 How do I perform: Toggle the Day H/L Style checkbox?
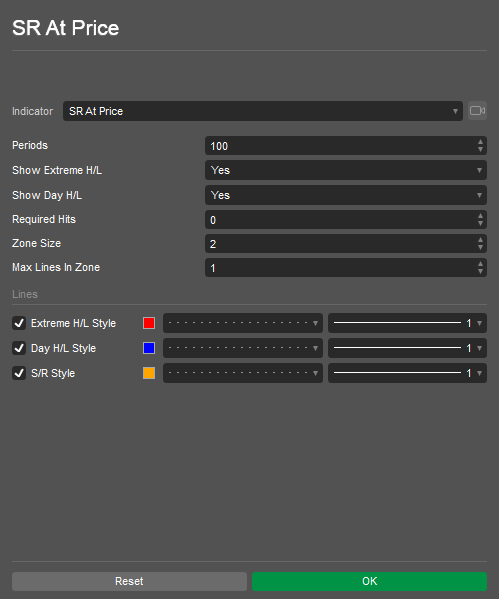point(19,348)
